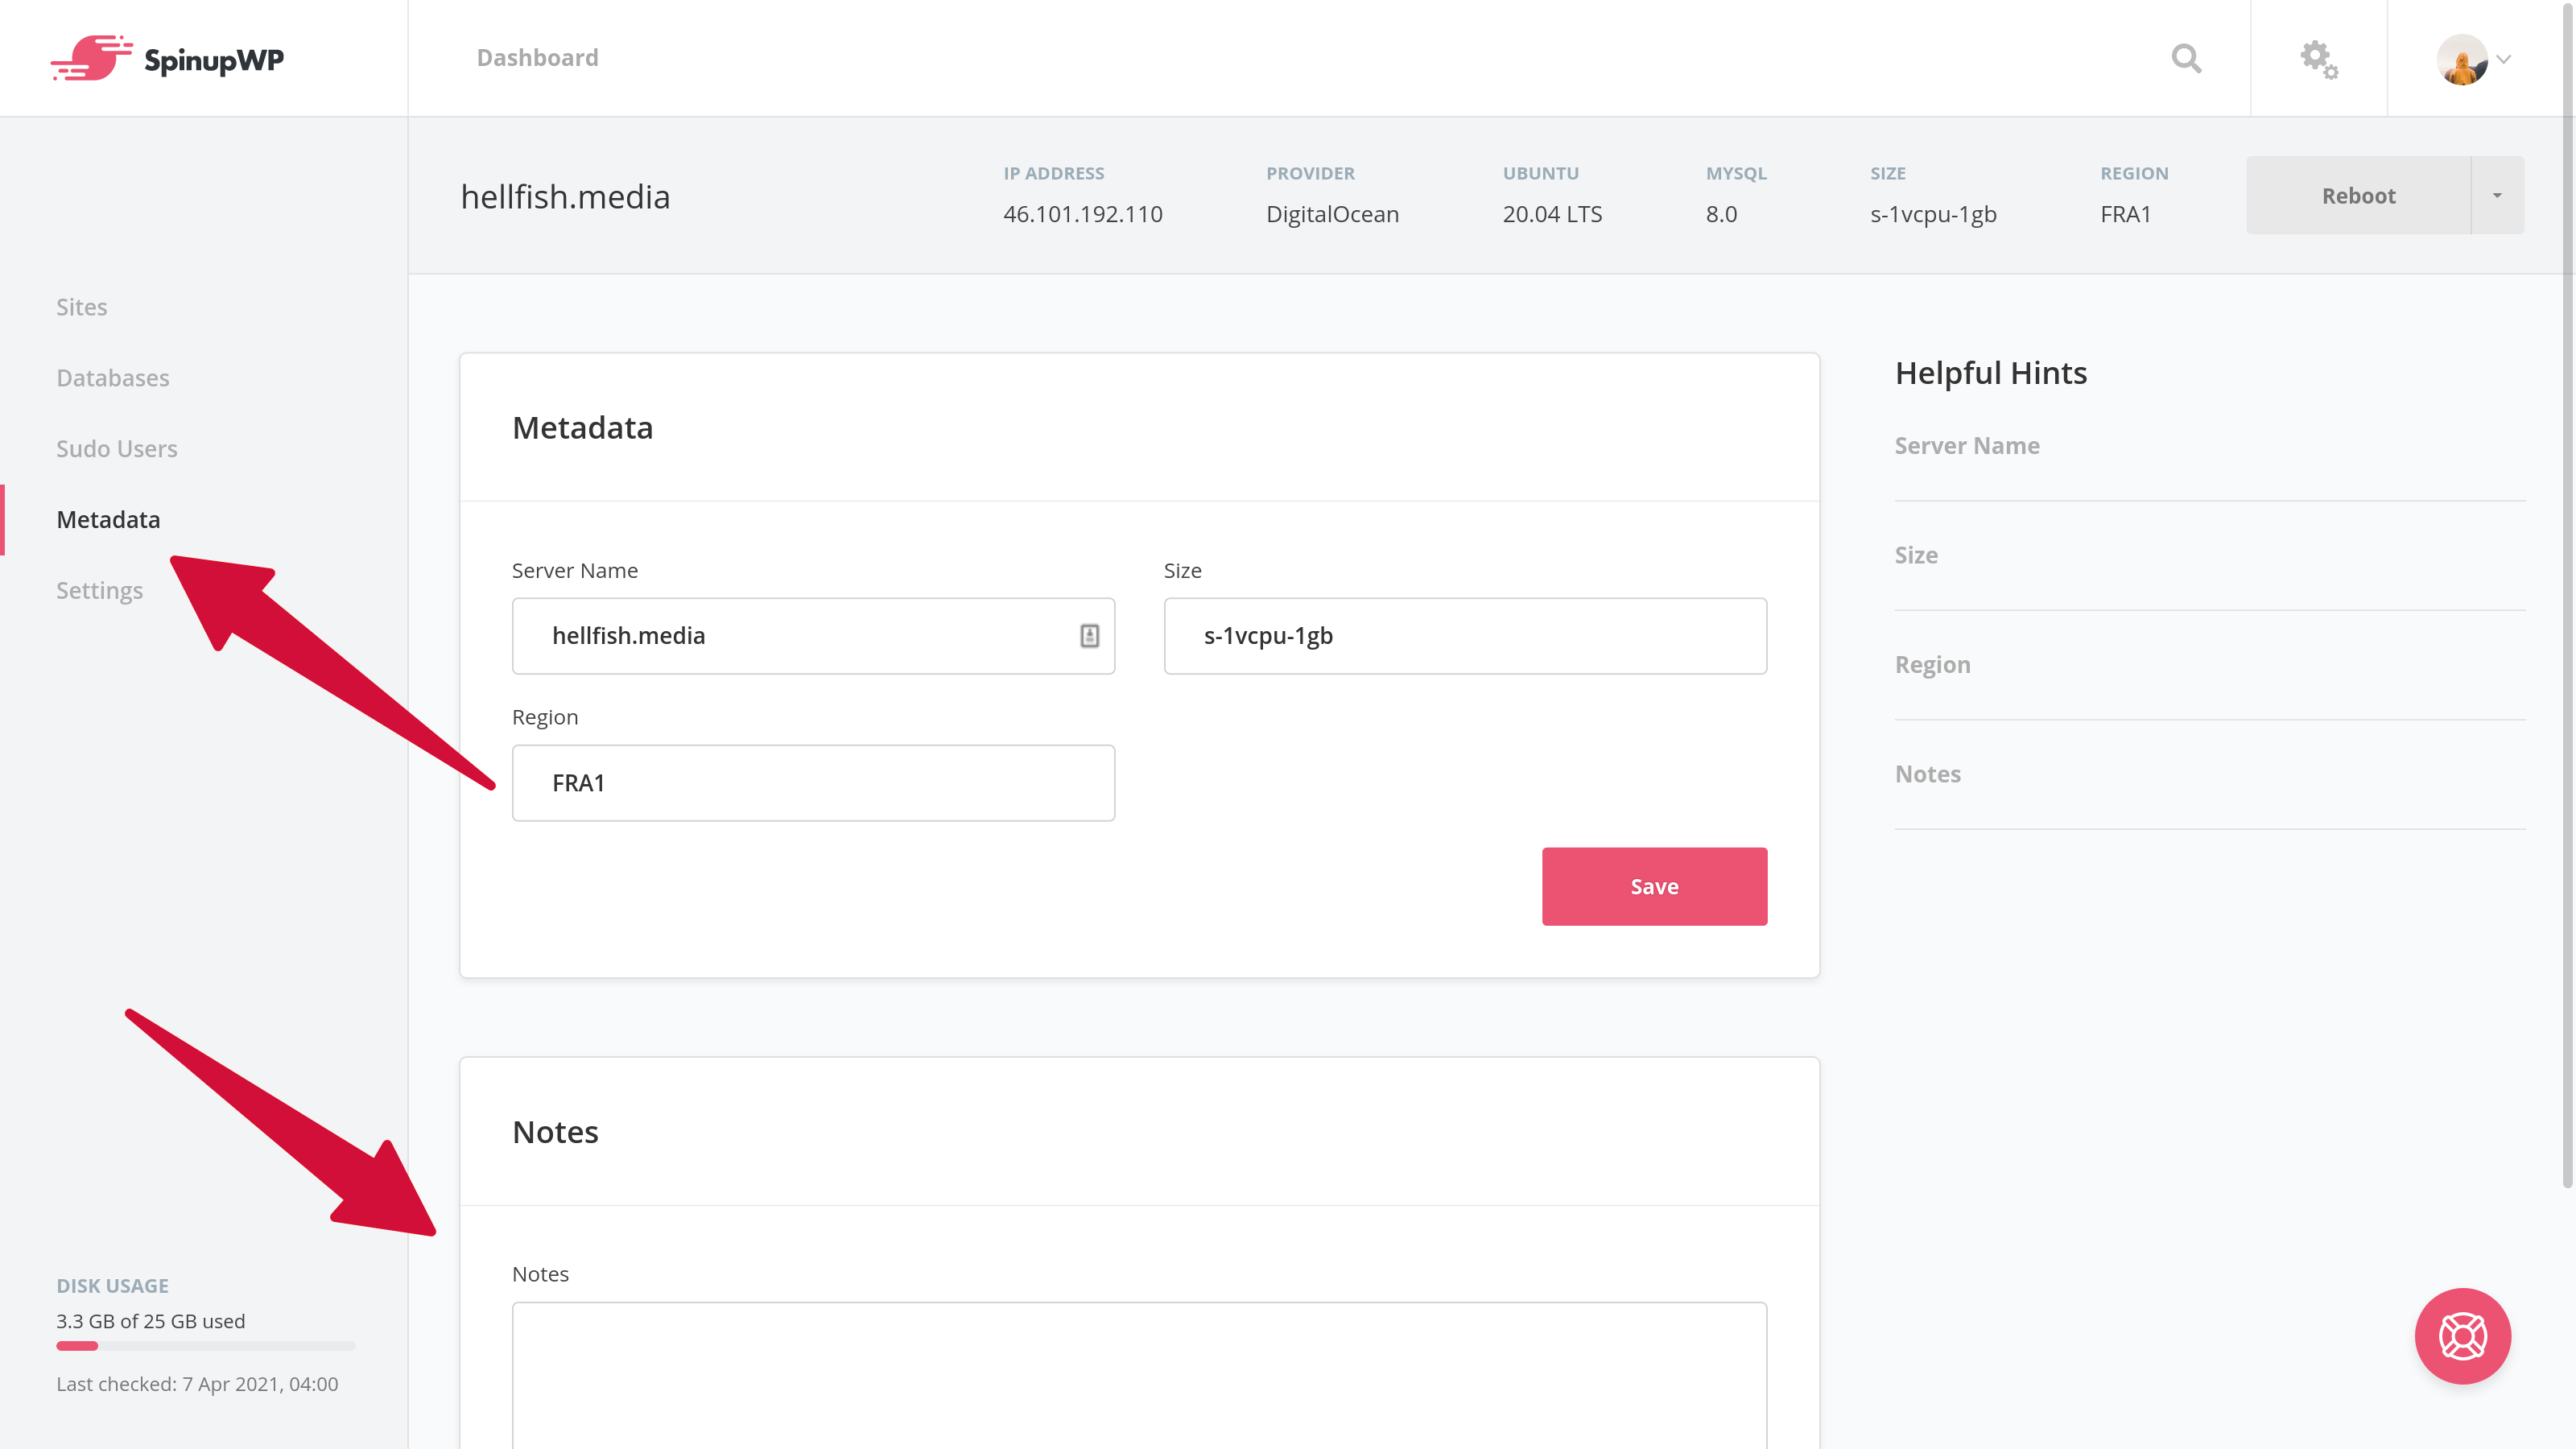This screenshot has width=2576, height=1449.
Task: Click the FRA1 header region value
Action: (x=2125, y=214)
